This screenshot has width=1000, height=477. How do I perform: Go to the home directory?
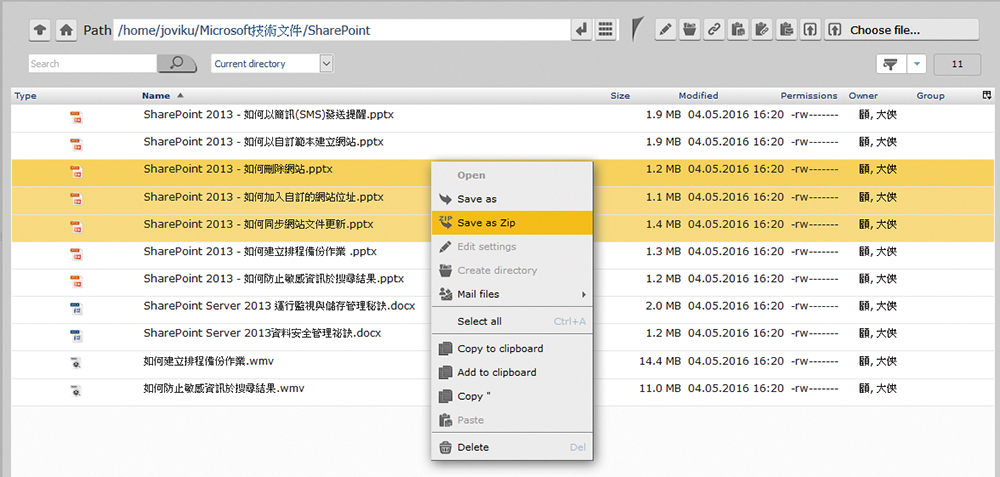click(x=66, y=30)
